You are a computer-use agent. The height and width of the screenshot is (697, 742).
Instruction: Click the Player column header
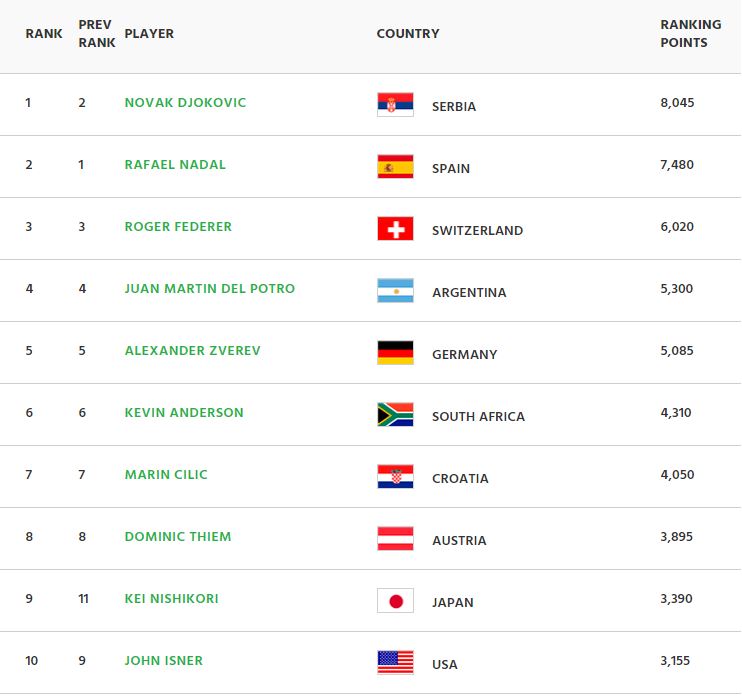click(x=149, y=34)
